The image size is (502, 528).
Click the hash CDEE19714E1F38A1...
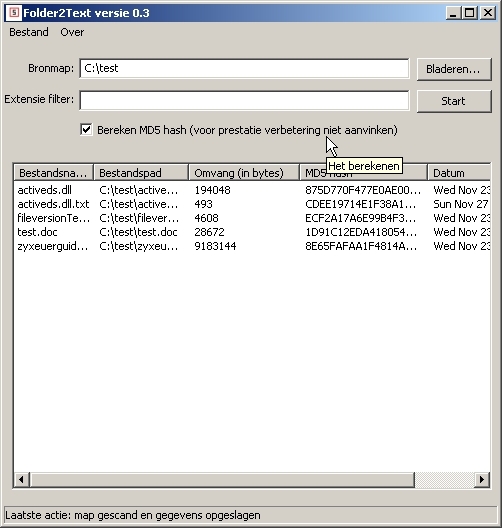point(361,204)
